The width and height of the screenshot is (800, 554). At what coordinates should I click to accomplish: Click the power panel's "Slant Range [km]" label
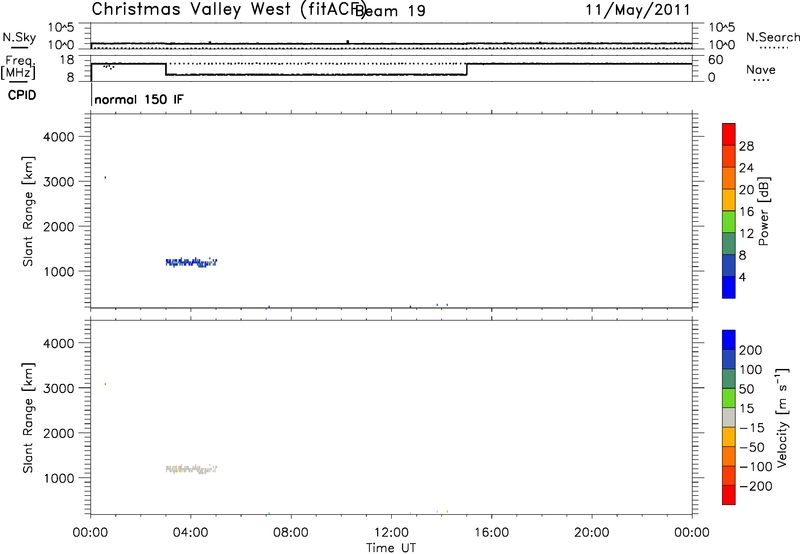(28, 211)
